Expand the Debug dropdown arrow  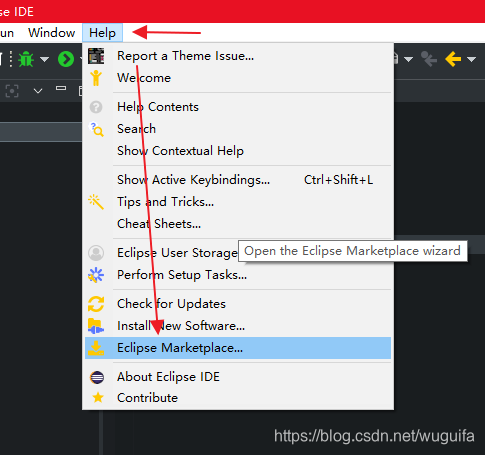44,59
